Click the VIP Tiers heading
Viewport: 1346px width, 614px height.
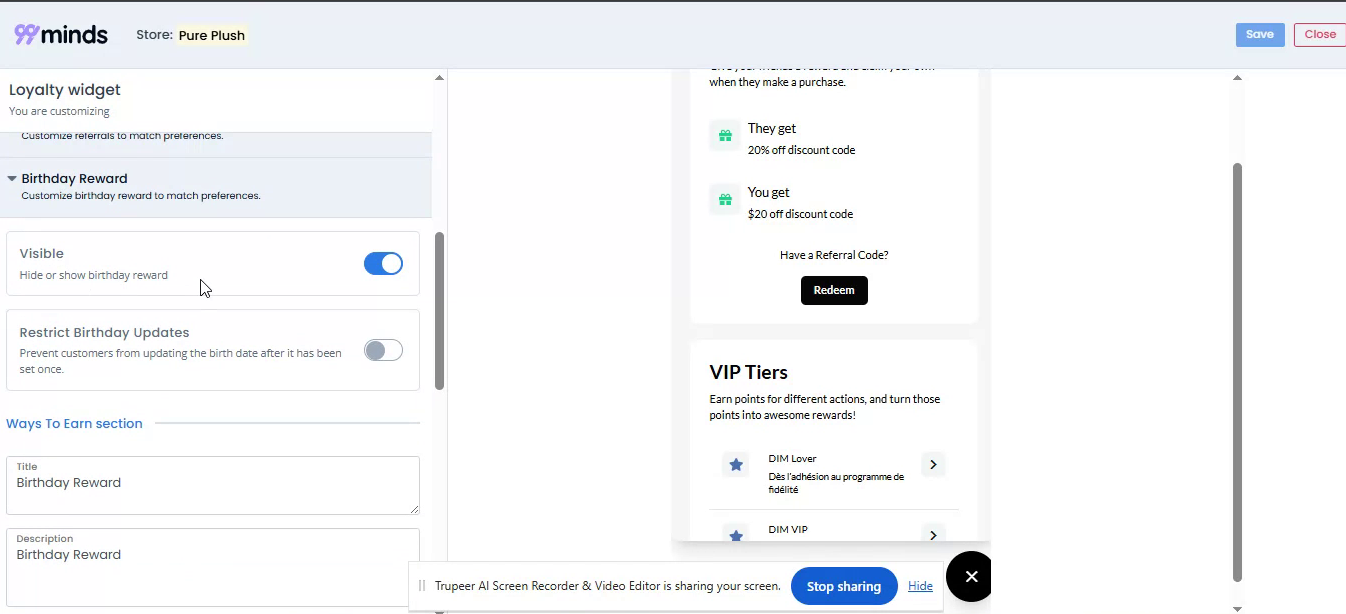point(749,372)
